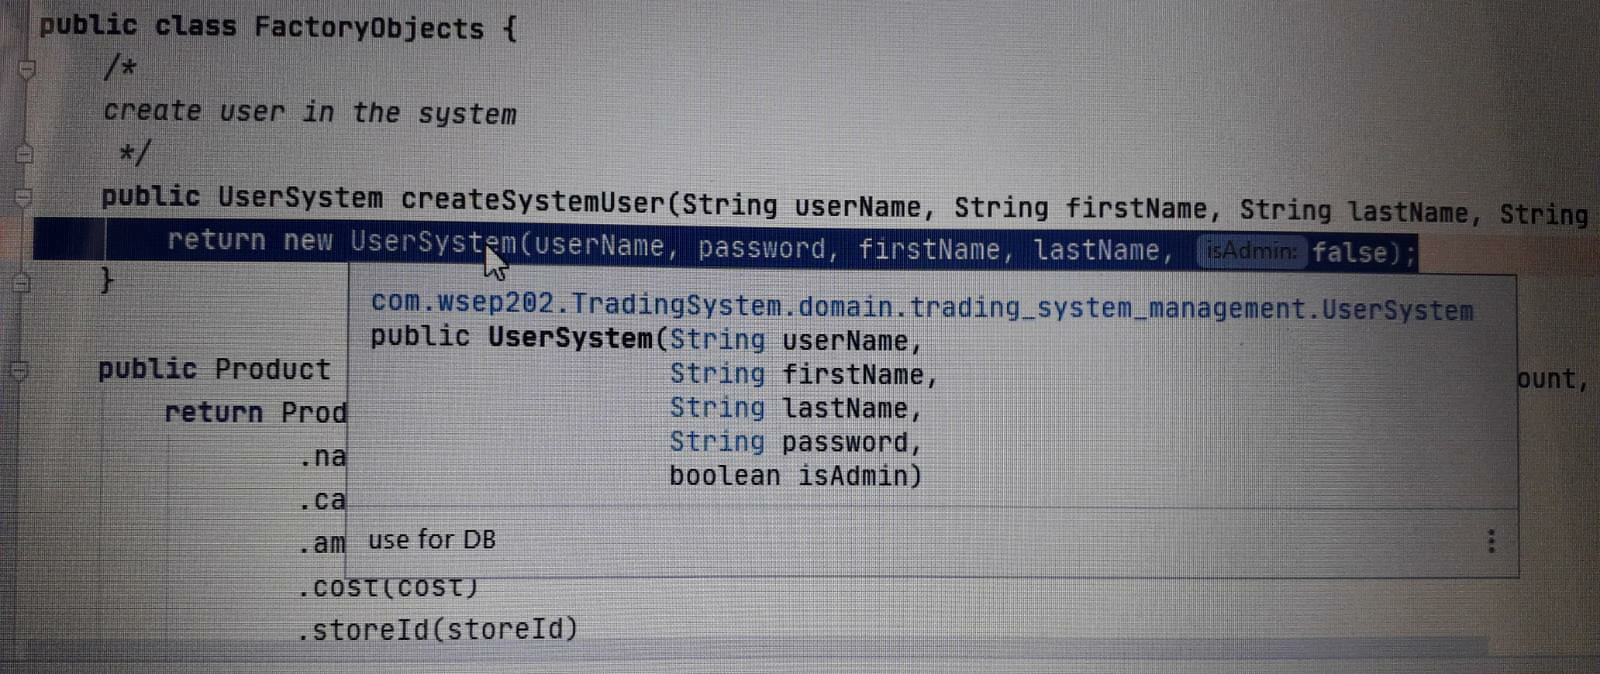This screenshot has width=1600, height=674.
Task: Click the 'password' argument in constructor call
Action: pos(763,248)
